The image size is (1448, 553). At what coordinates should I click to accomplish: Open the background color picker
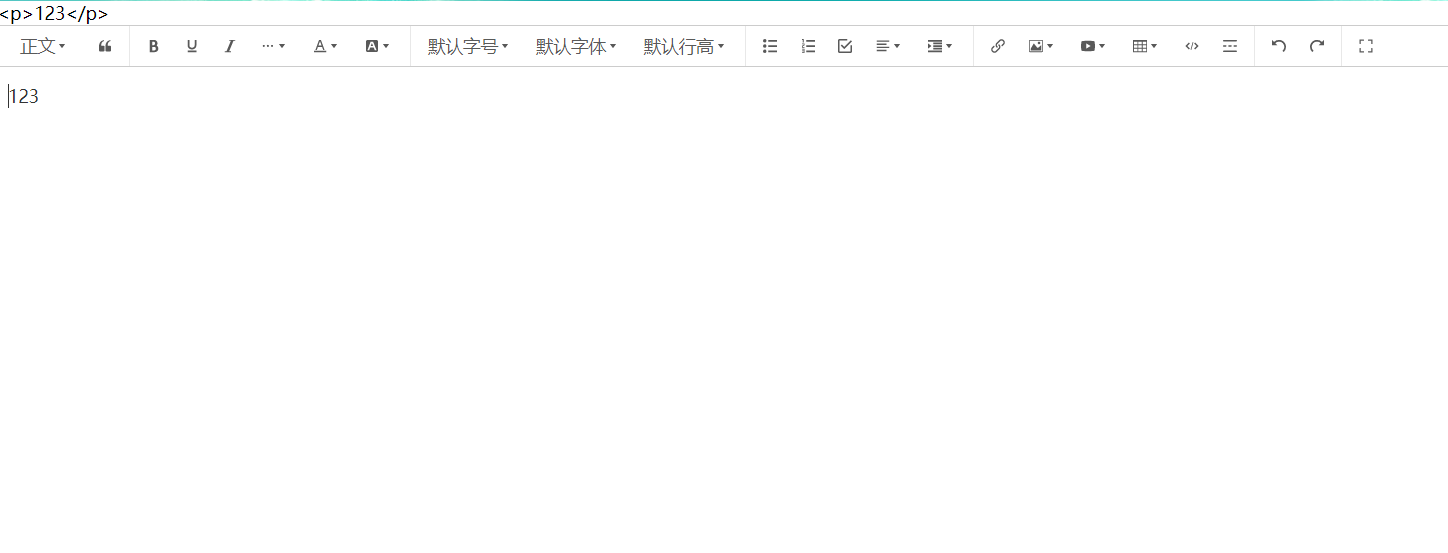pos(377,46)
